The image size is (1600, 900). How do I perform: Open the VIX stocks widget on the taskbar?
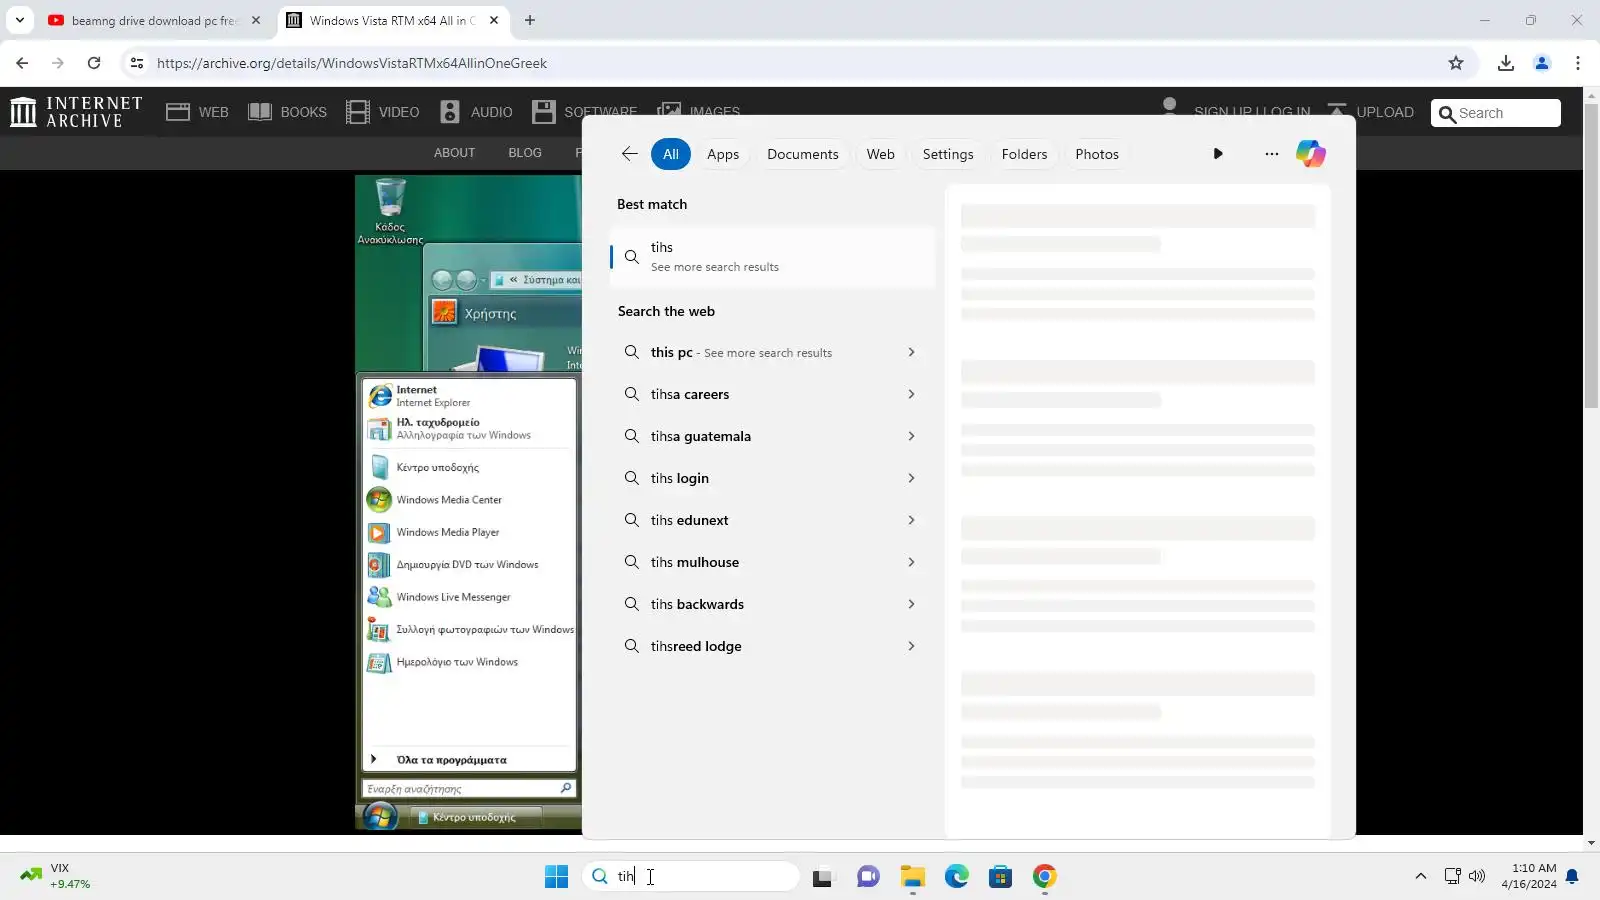pos(56,876)
